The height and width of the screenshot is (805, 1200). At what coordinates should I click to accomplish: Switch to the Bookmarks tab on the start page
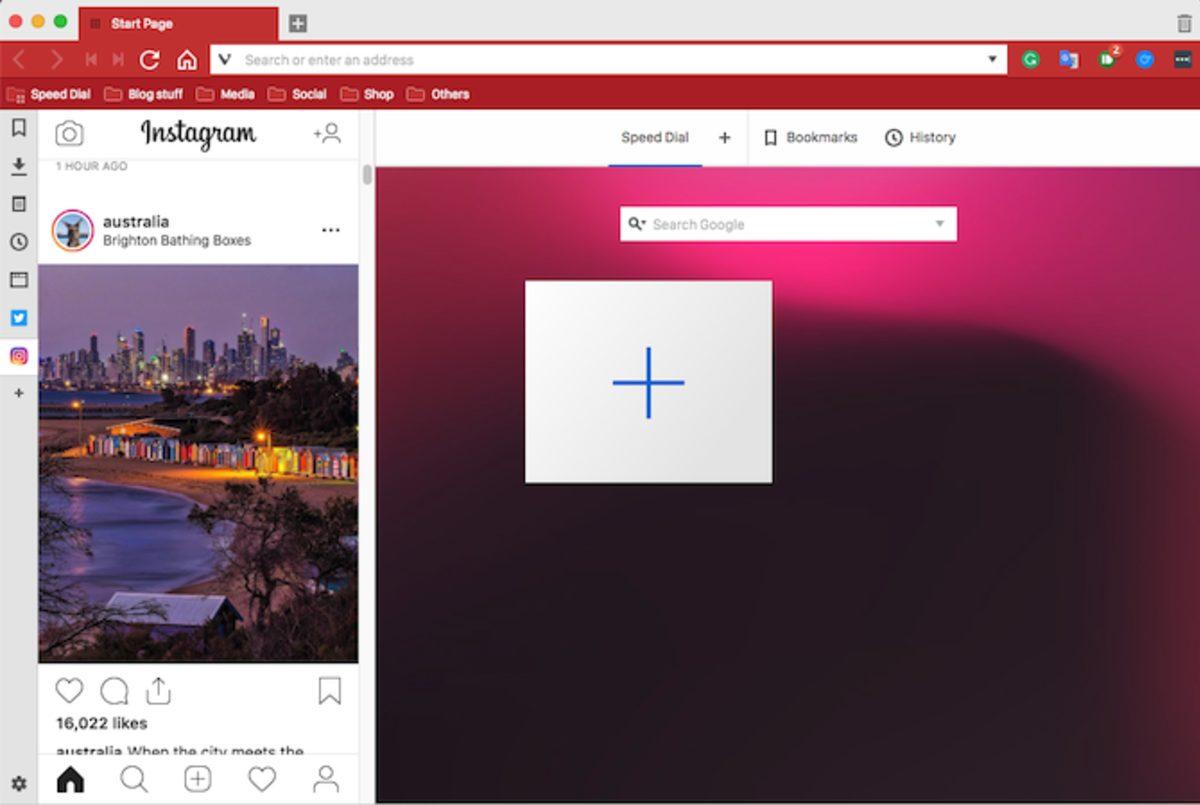tap(811, 138)
